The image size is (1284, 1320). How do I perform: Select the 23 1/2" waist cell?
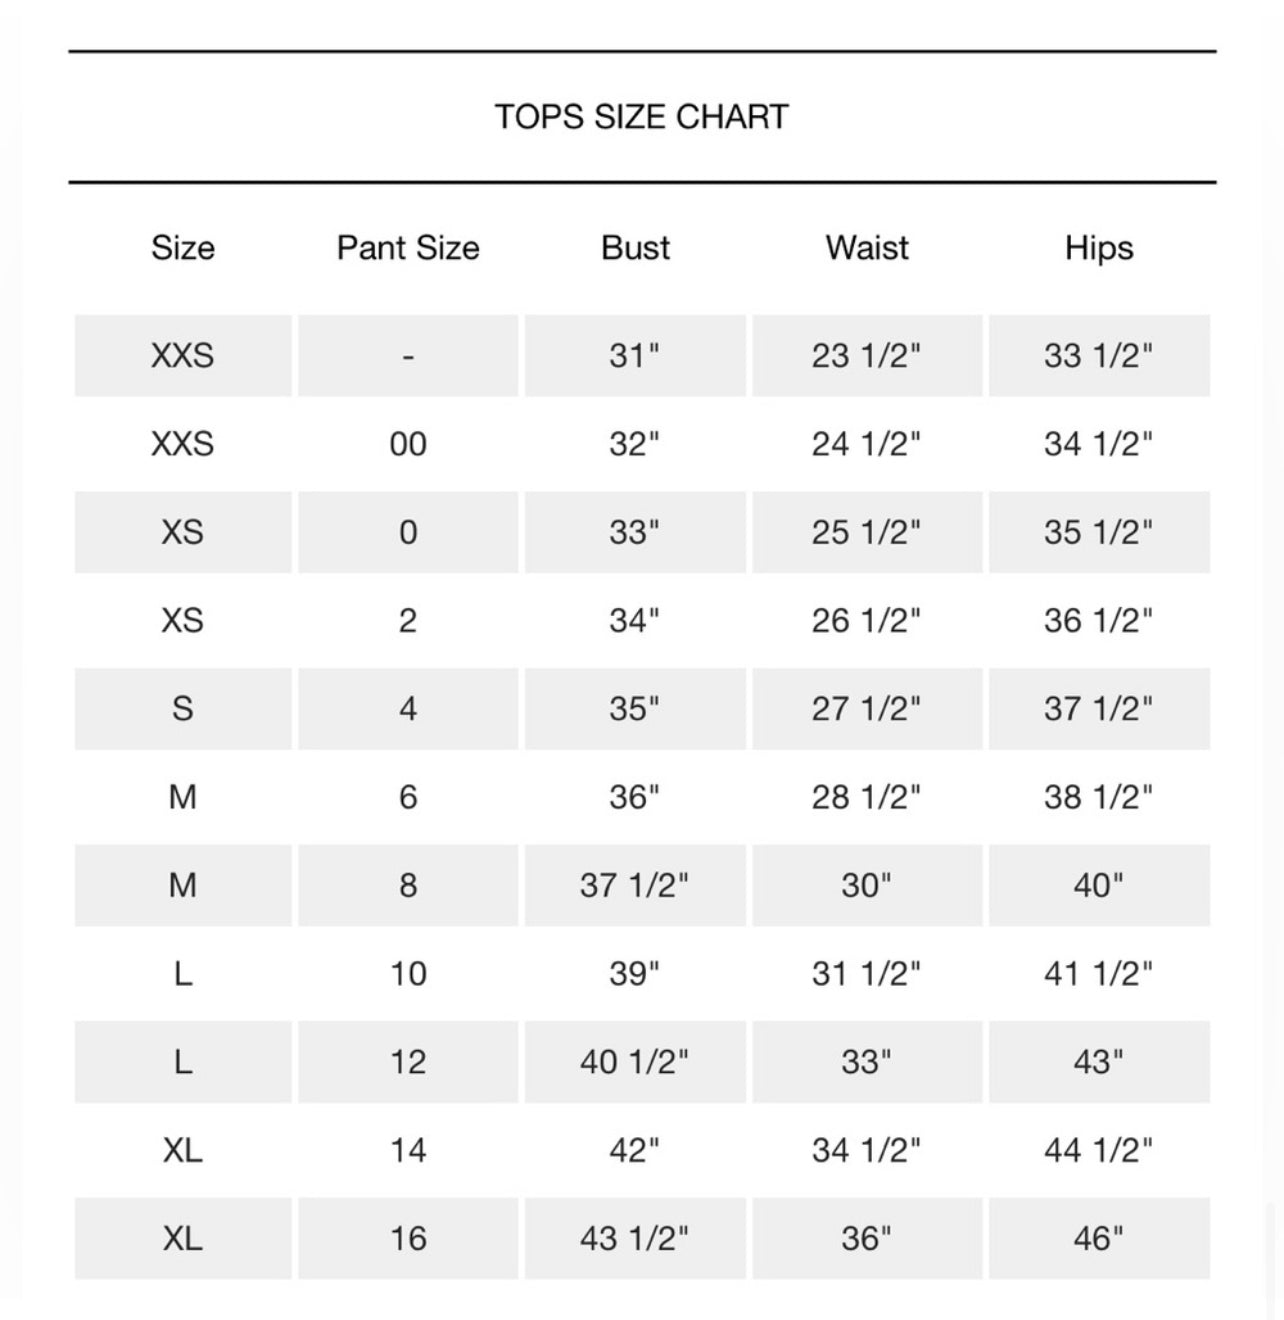coord(866,356)
